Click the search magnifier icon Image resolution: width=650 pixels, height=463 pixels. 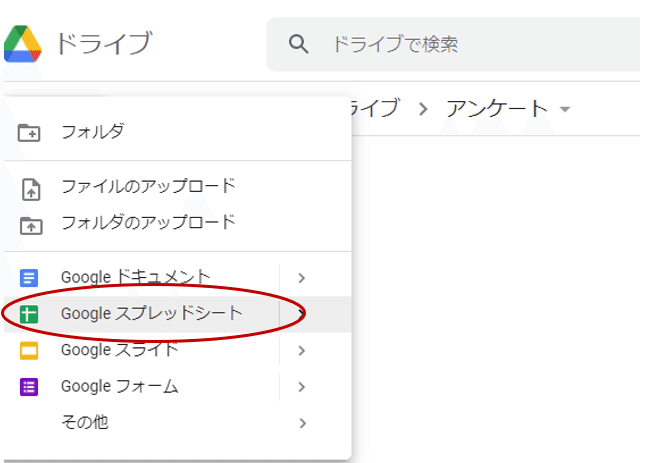[x=298, y=44]
